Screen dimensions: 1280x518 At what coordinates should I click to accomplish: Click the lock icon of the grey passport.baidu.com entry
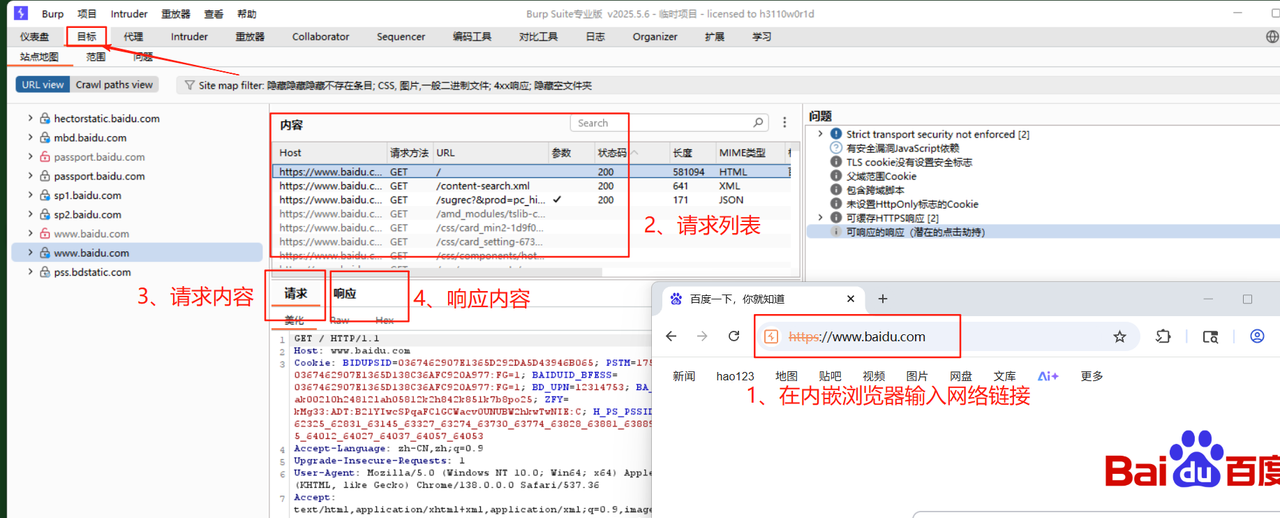click(44, 157)
